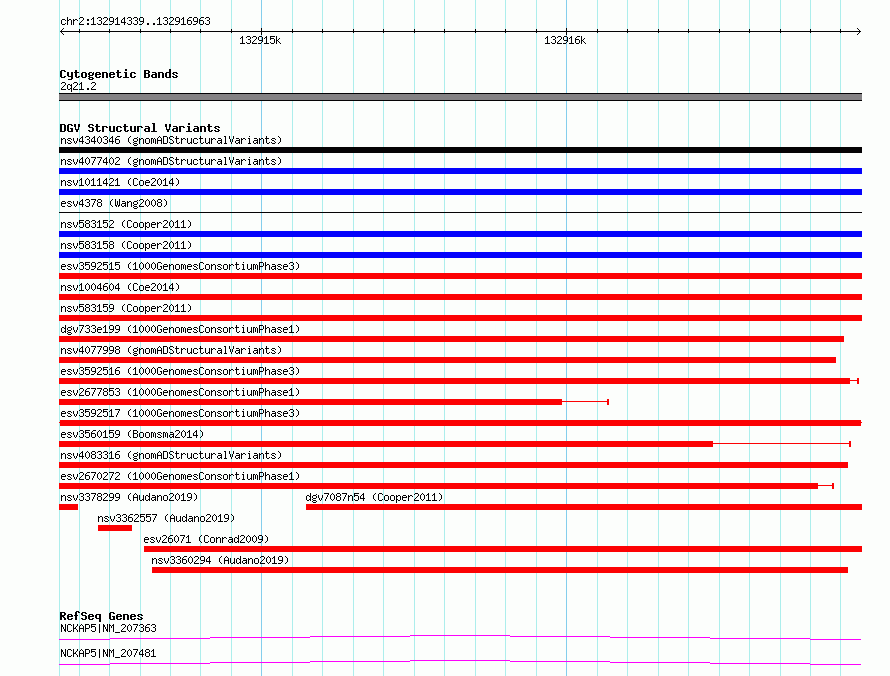This screenshot has width=890, height=676.
Task: Click the gray 2q21.2 cytogenetic band bar
Action: tap(460, 97)
